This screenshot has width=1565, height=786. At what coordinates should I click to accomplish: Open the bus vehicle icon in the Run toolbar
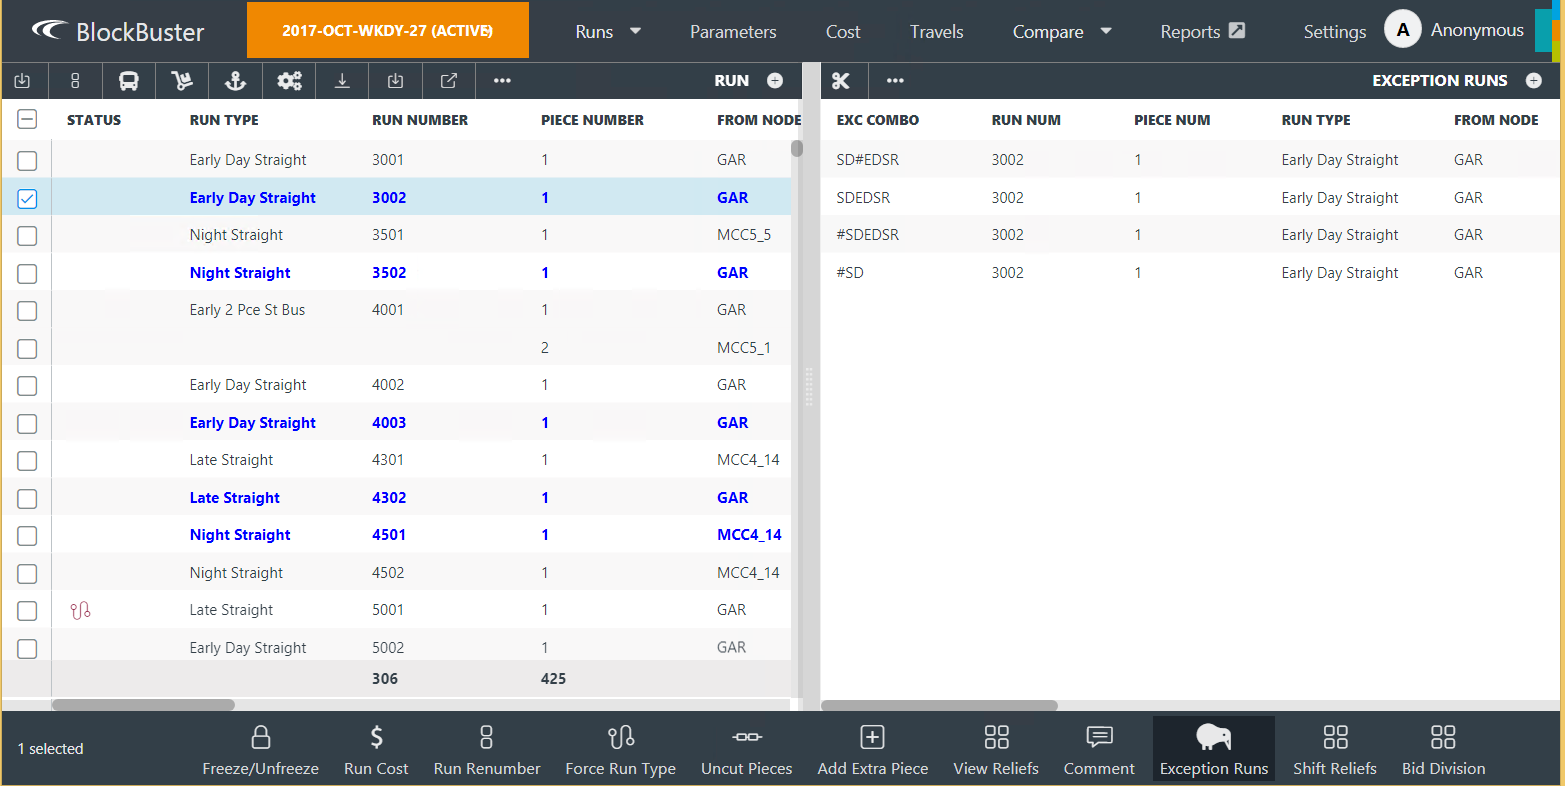(x=128, y=81)
